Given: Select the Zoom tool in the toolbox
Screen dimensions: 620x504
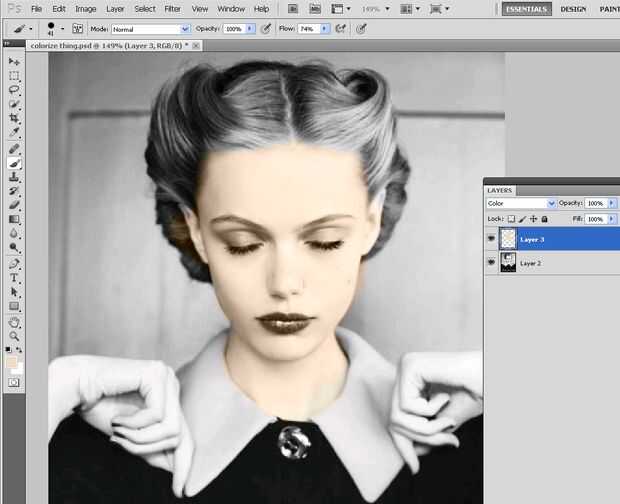Looking at the screenshot, I should [15, 337].
